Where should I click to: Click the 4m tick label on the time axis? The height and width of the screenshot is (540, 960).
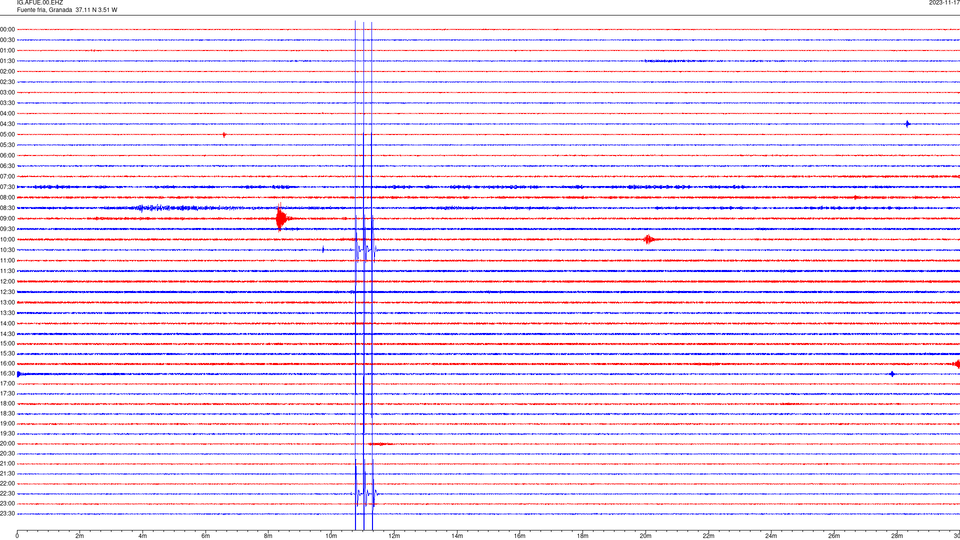click(x=143, y=536)
